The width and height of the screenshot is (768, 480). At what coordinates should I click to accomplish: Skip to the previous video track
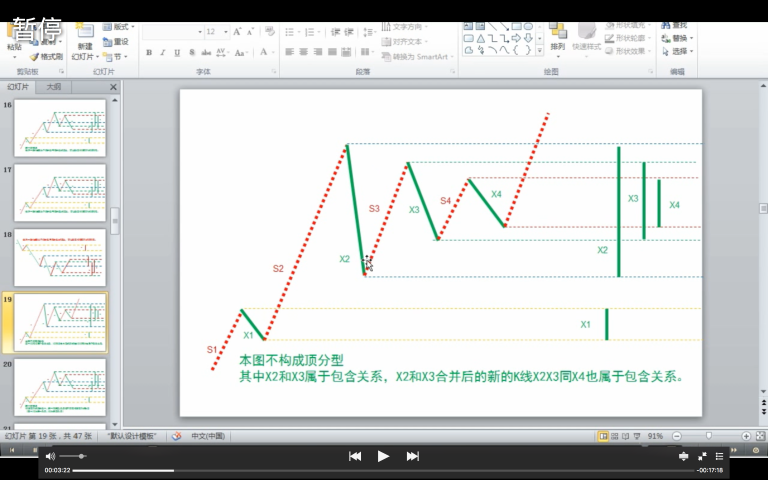pos(354,456)
